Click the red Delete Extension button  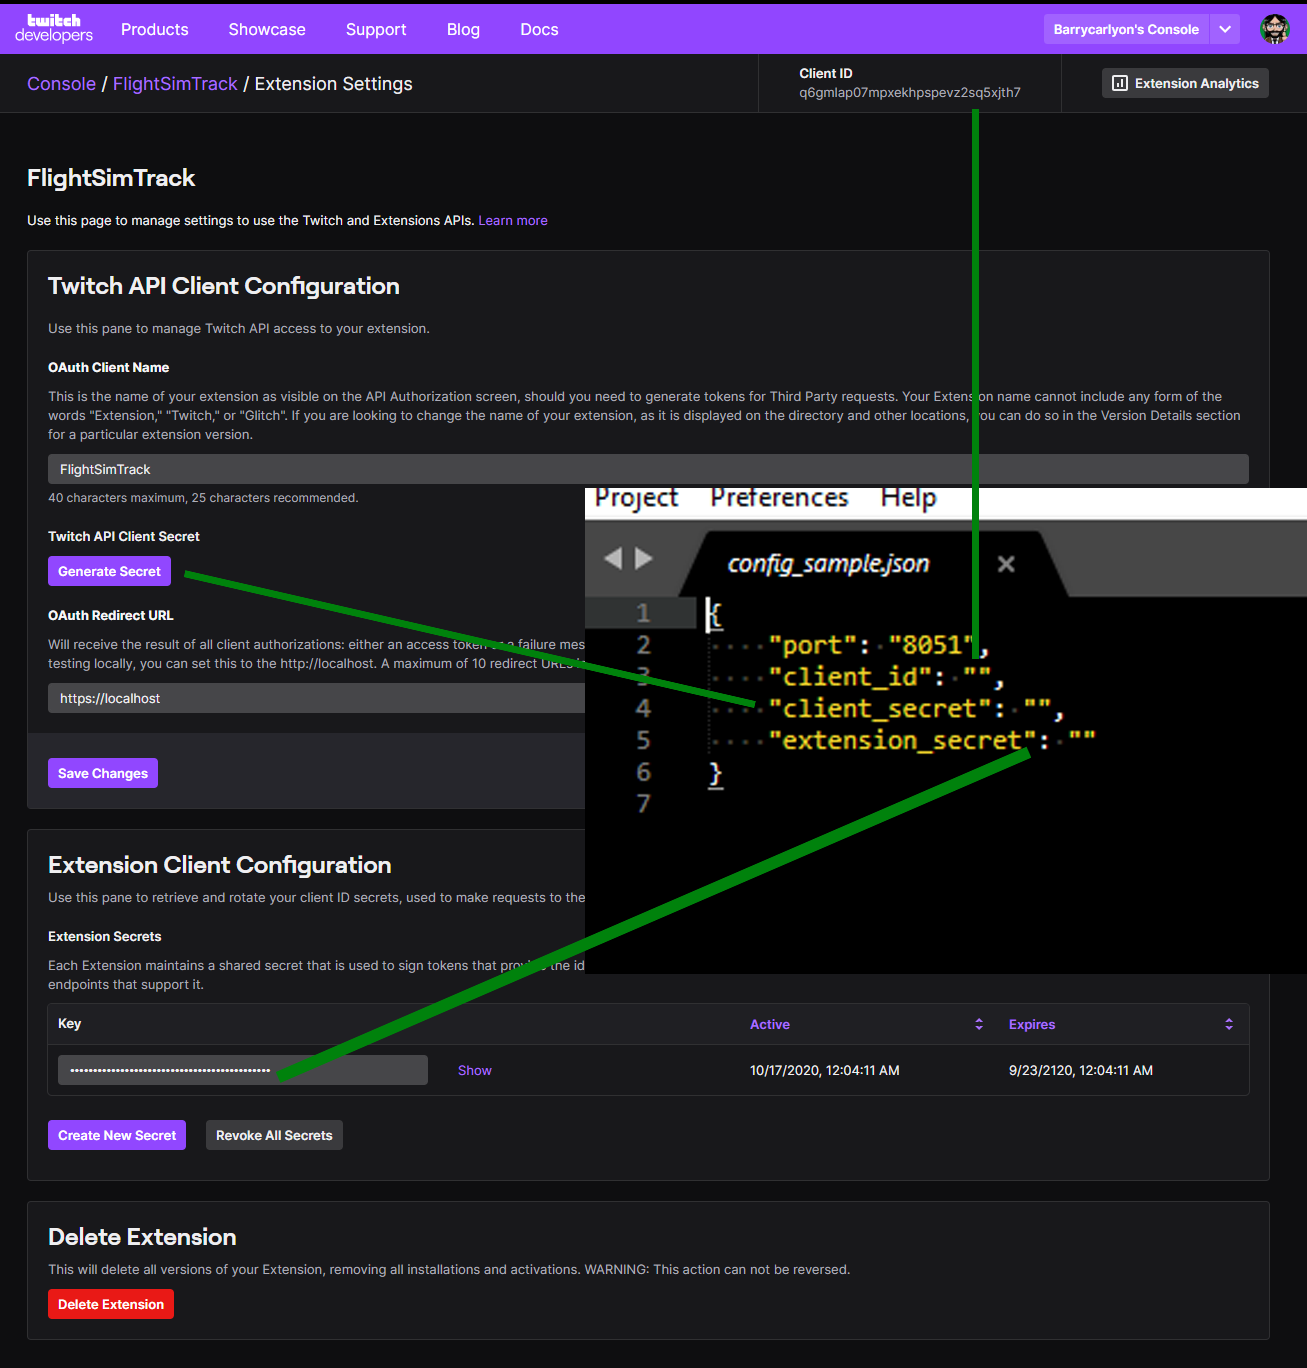[111, 1304]
